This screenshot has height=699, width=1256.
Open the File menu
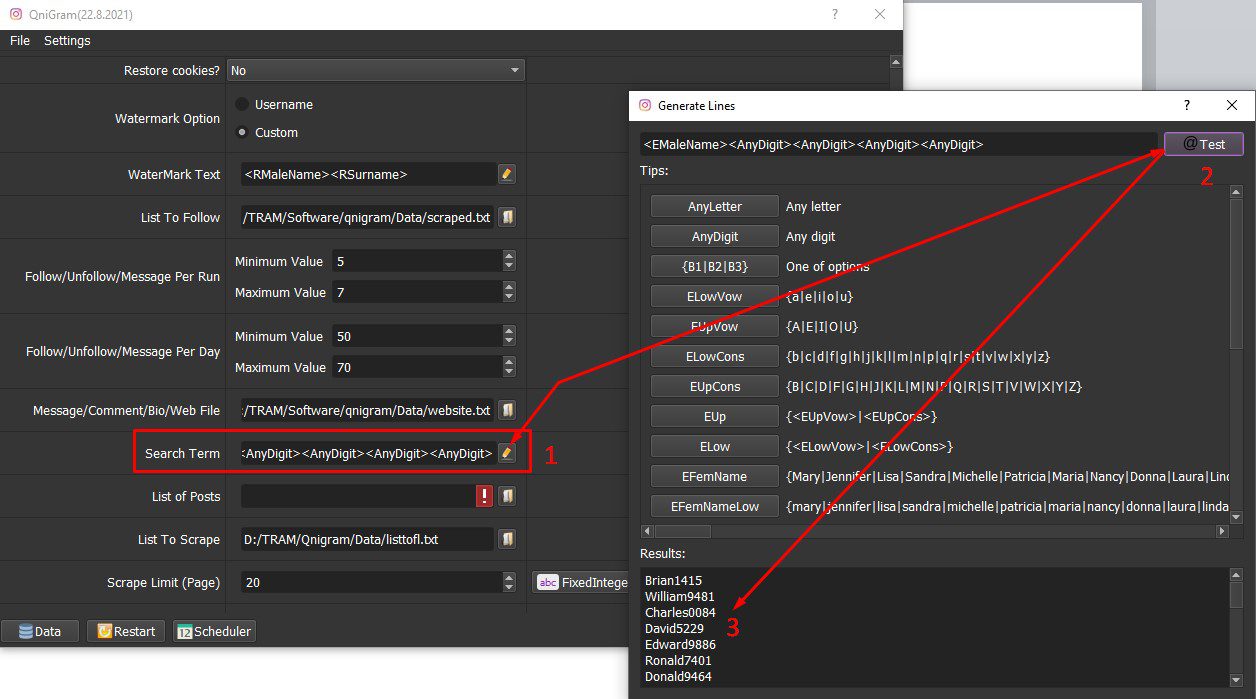coord(20,41)
